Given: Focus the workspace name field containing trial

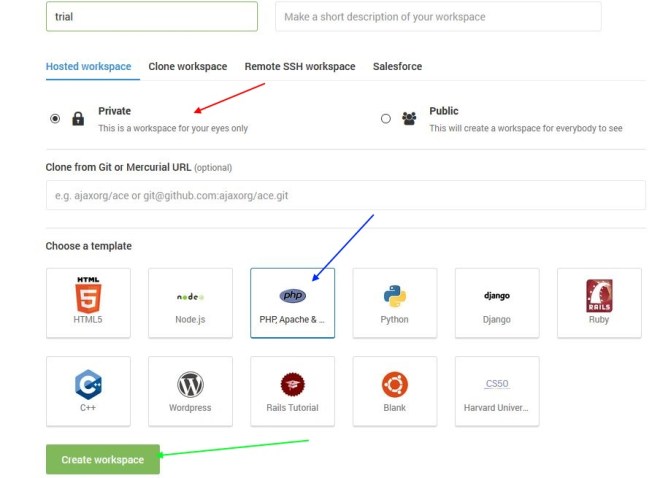Looking at the screenshot, I should coord(152,16).
